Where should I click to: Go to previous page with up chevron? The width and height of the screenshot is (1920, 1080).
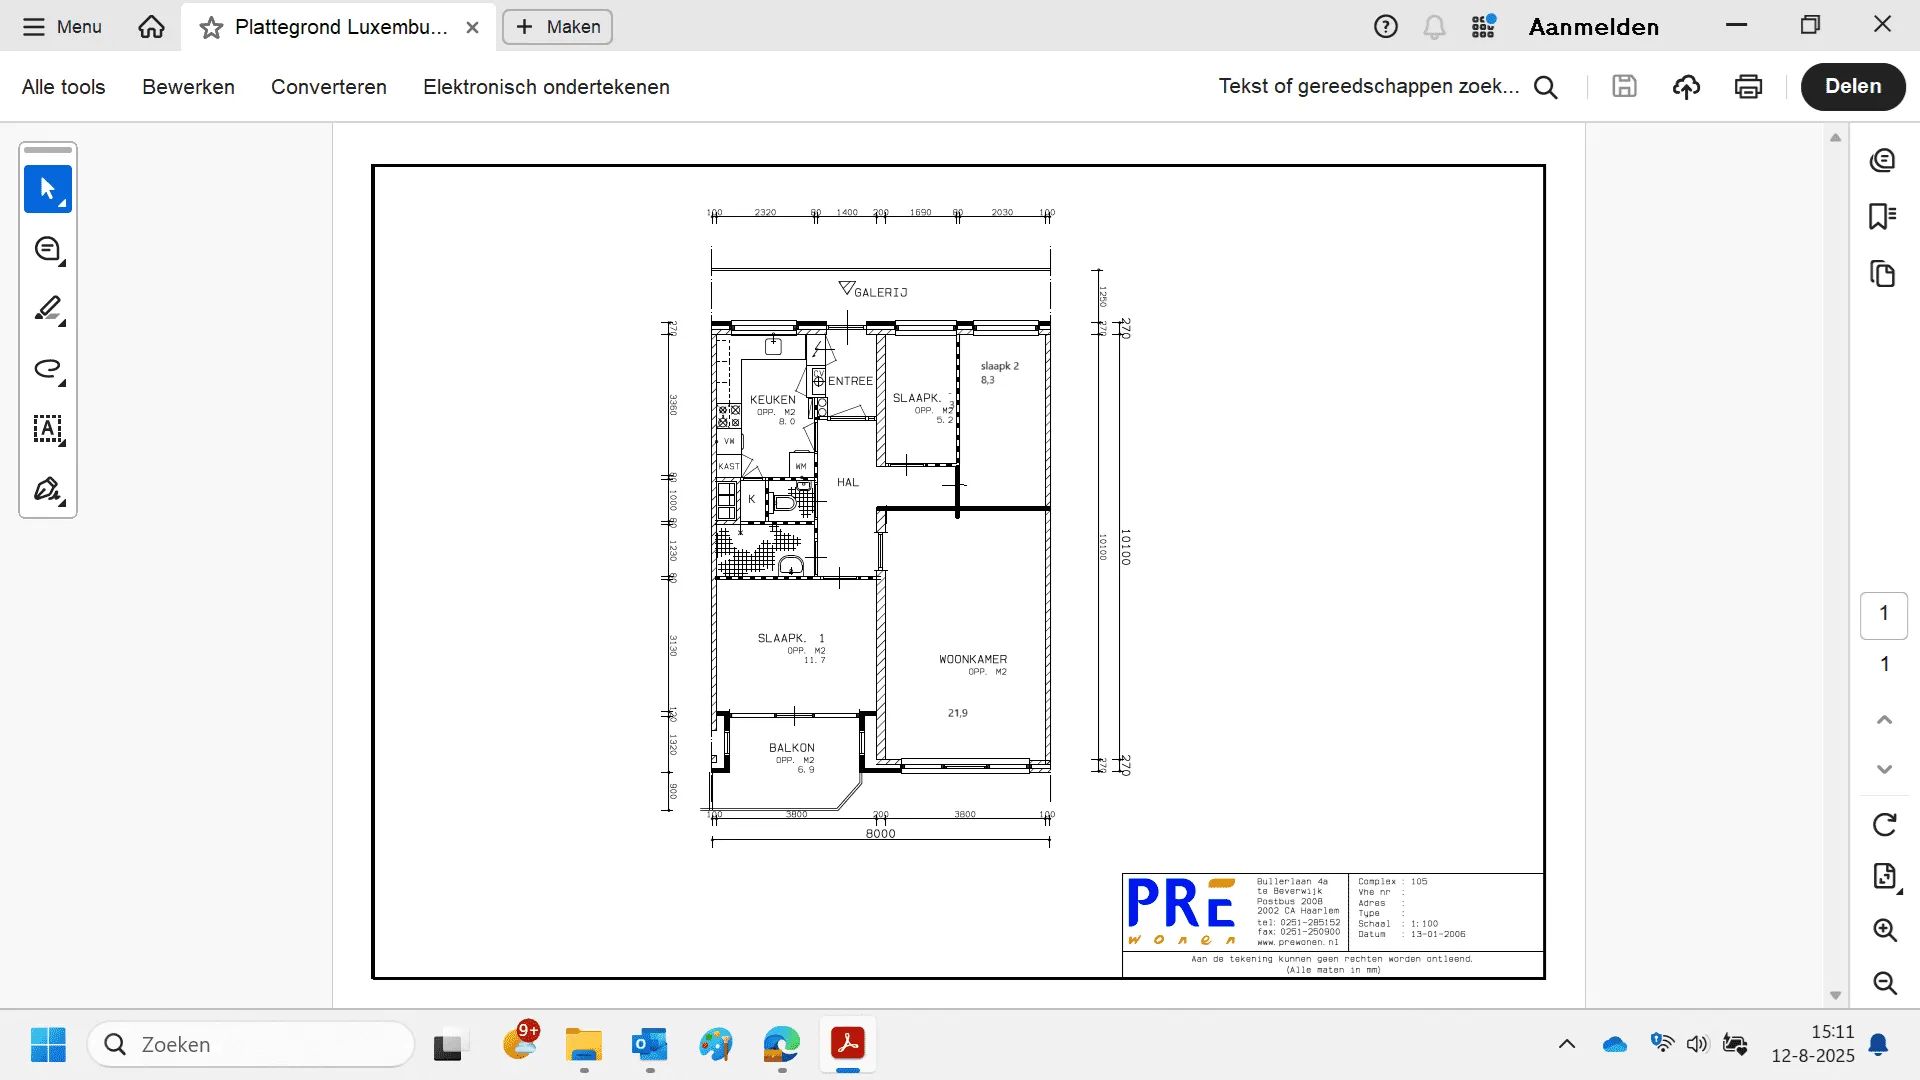(x=1884, y=720)
